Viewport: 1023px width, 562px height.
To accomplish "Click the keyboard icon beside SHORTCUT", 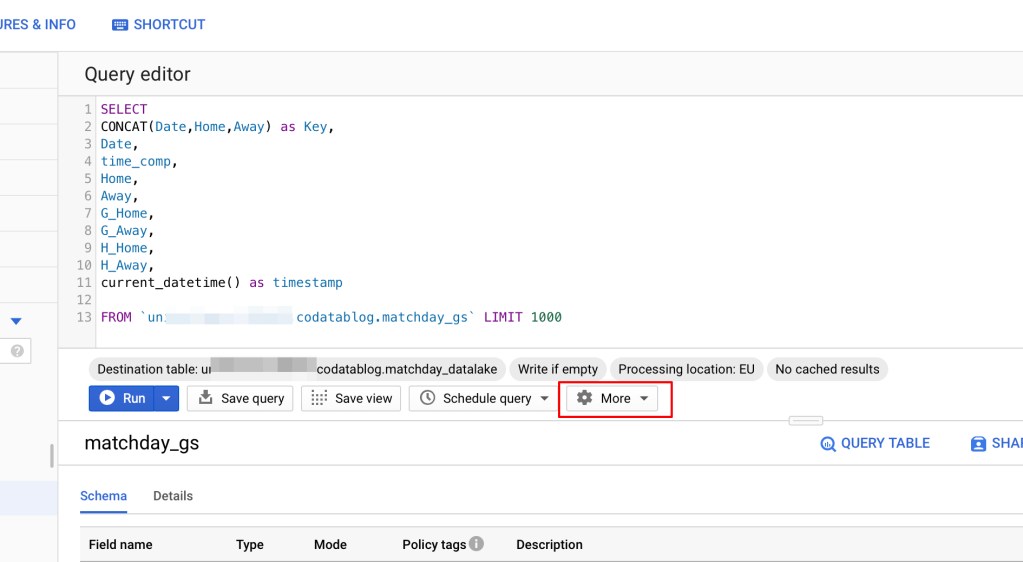I will pos(119,25).
